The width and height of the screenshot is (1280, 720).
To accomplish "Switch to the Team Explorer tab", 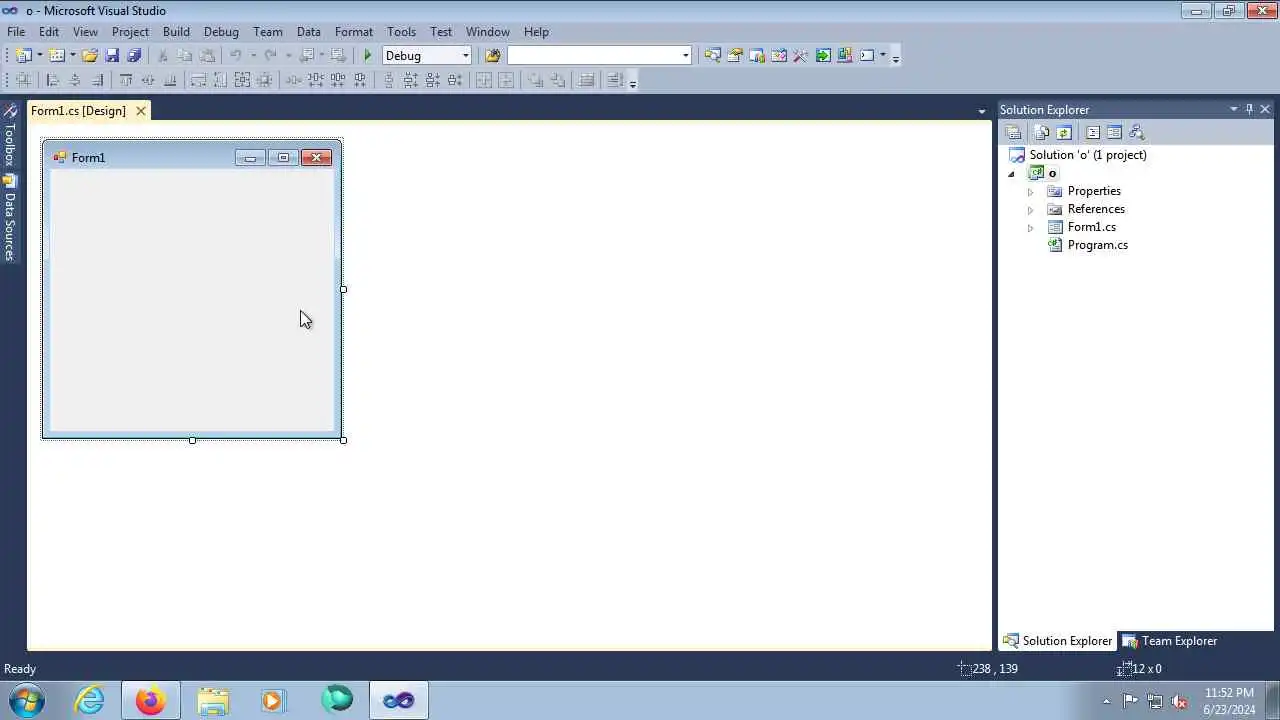I will click(1170, 641).
